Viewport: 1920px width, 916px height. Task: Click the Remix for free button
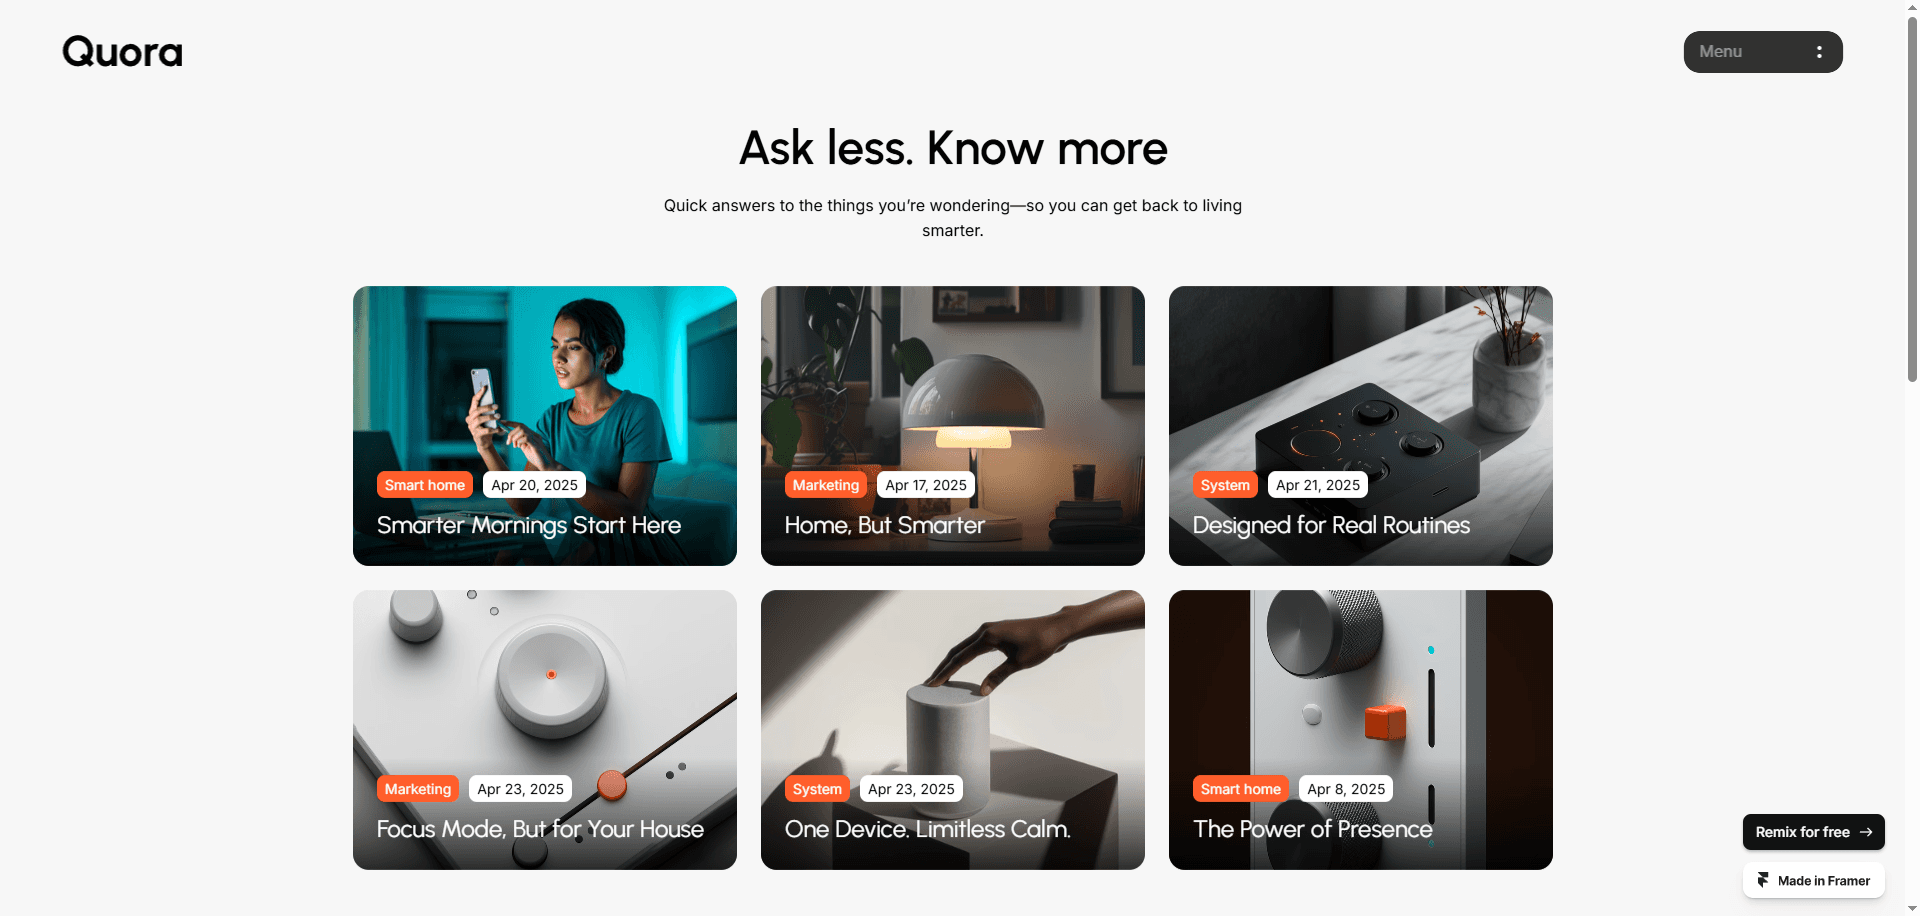click(1813, 832)
